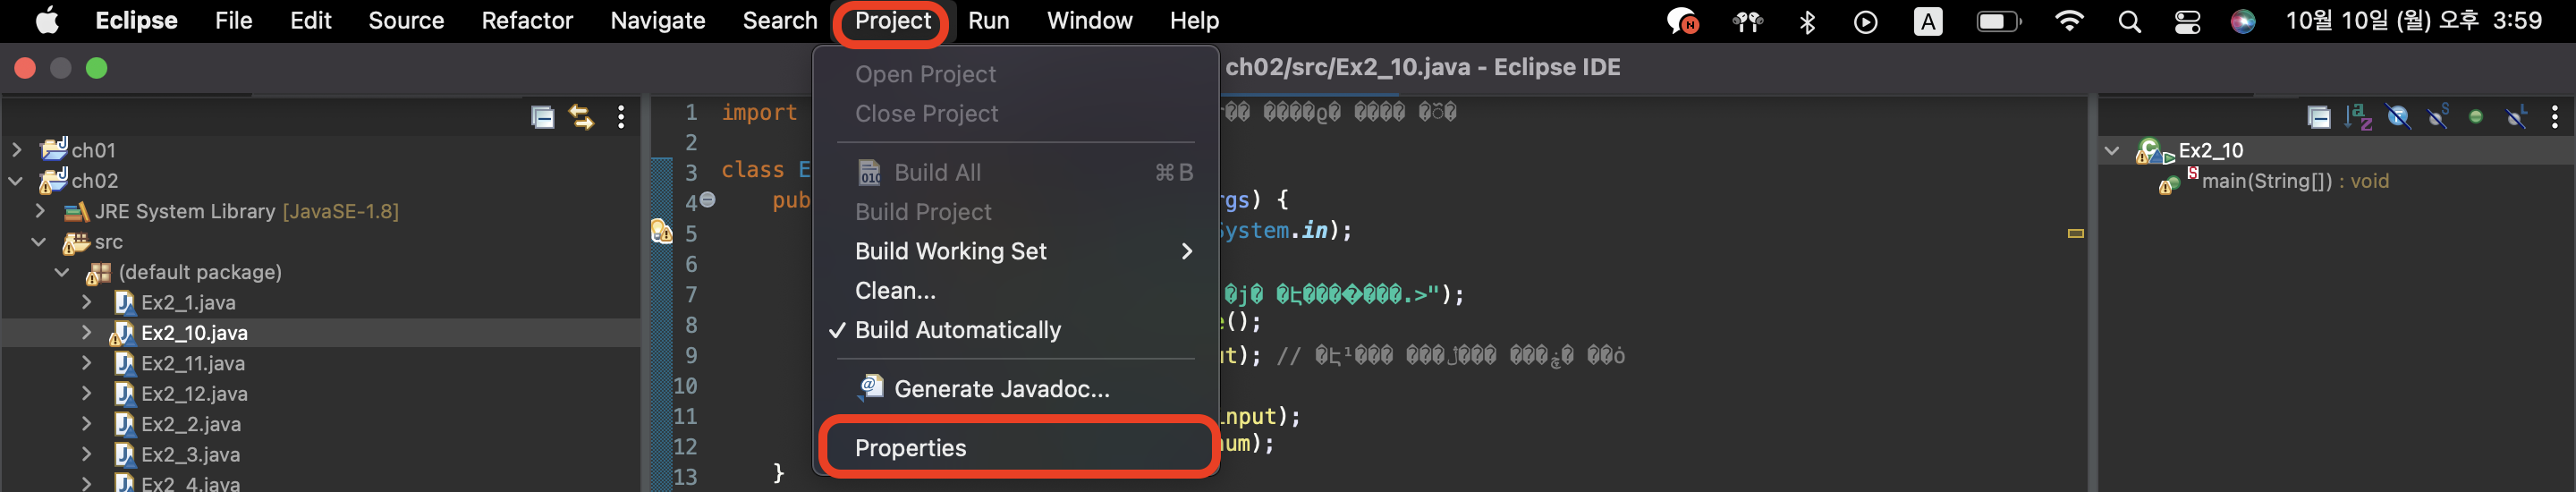The height and width of the screenshot is (492, 2576).
Task: Toggle Hide Non-Public Members in Outline
Action: tap(2476, 118)
